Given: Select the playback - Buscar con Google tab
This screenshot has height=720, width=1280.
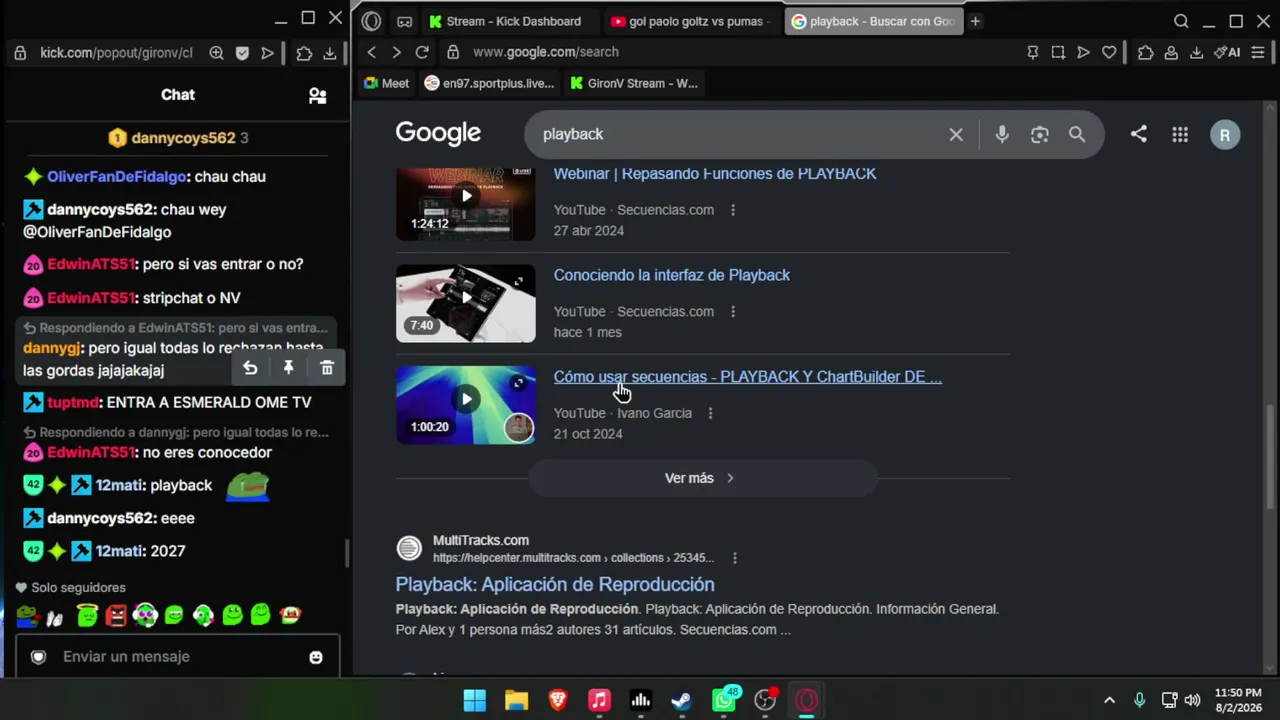Looking at the screenshot, I should tap(873, 21).
